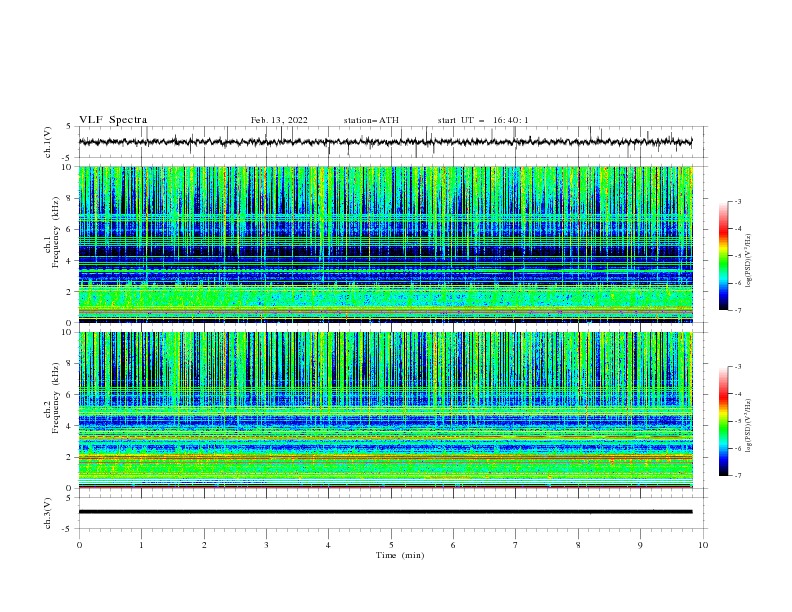Image resolution: width=792 pixels, height=612 pixels.
Task: Click the ch.3 flat voltage trace
Action: click(385, 512)
